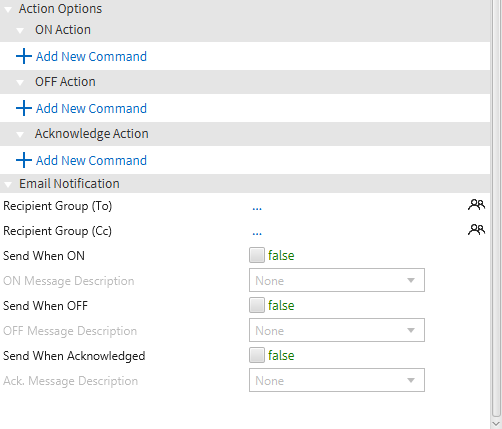Open Ack. Message Description dropdown
Image resolution: width=502 pixels, height=429 pixels.
click(x=337, y=380)
